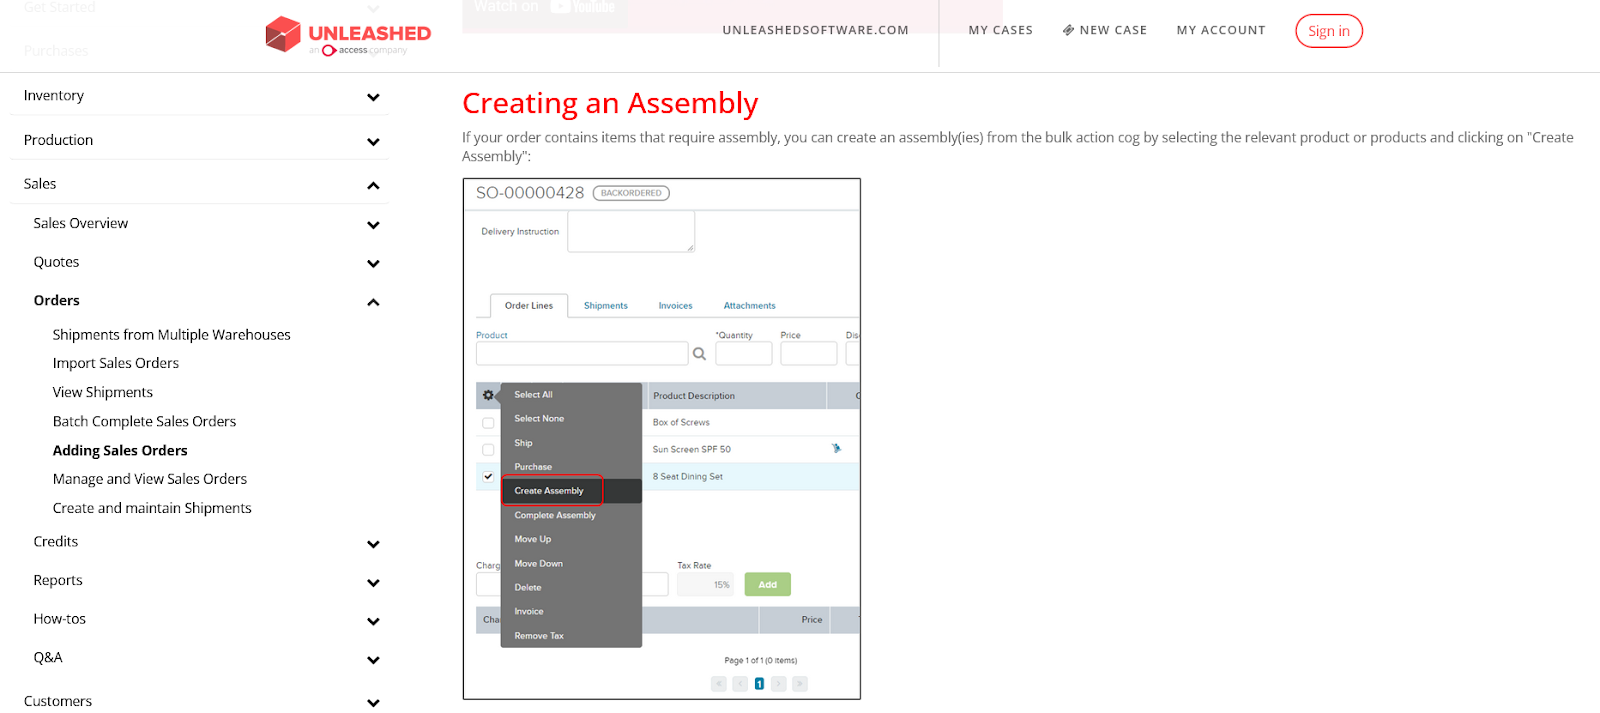Click the bulk action cog icon
The width and height of the screenshot is (1600, 713).
pos(488,395)
